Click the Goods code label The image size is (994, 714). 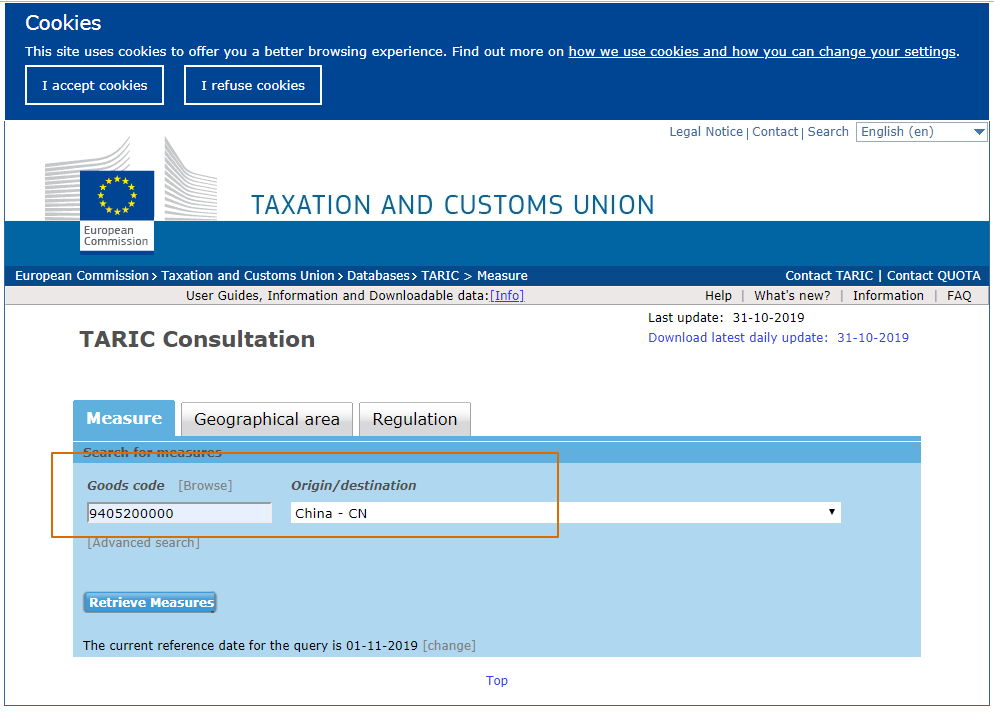126,486
